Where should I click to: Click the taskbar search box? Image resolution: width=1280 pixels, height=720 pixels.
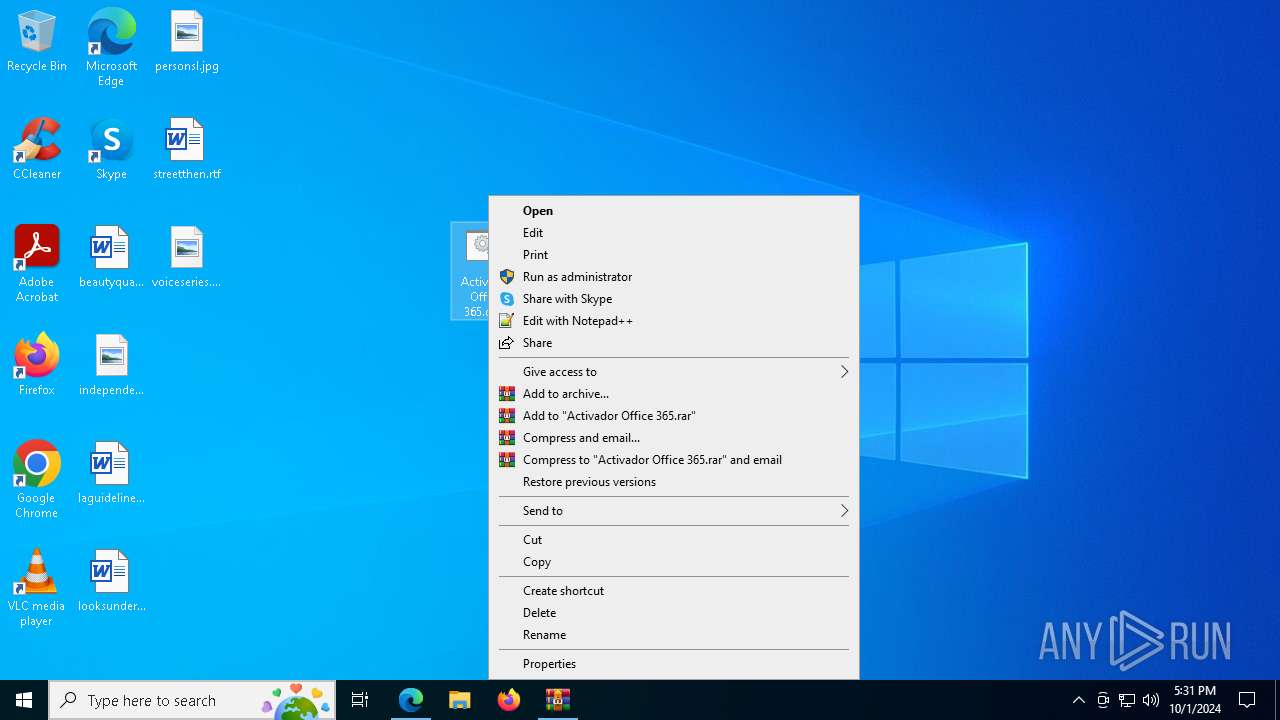click(x=192, y=700)
